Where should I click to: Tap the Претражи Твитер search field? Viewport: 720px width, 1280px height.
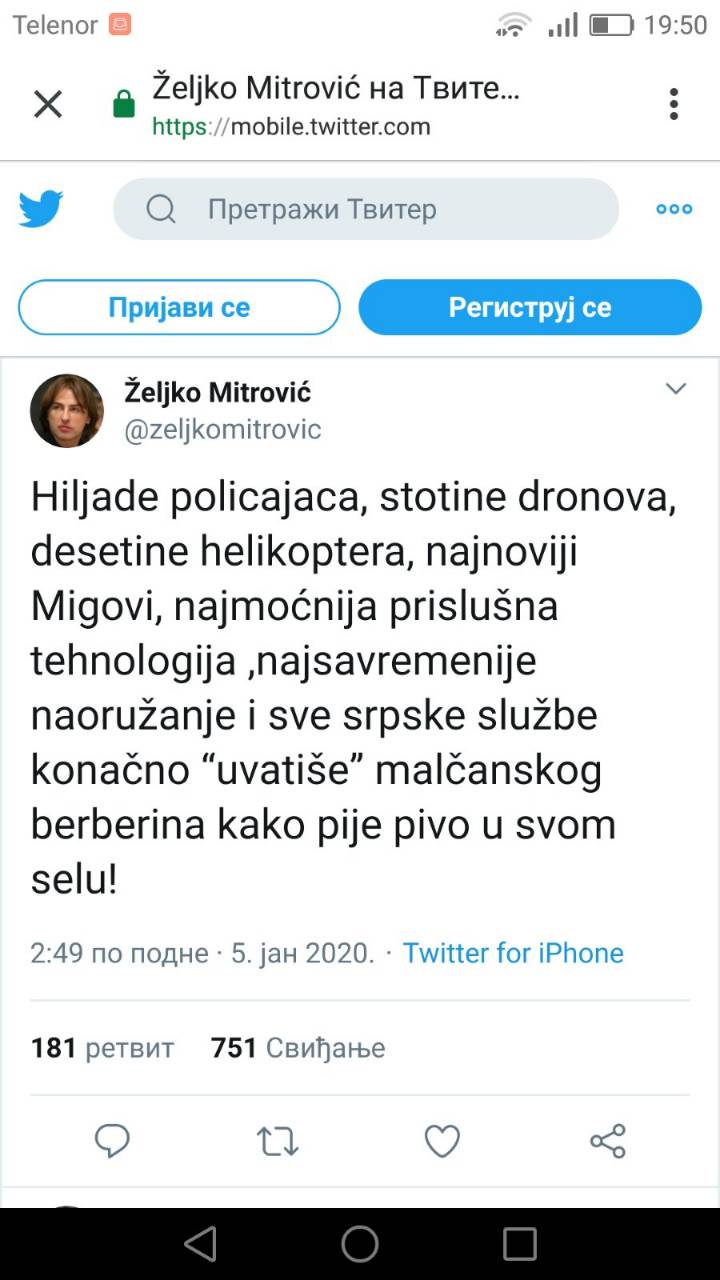coord(366,209)
